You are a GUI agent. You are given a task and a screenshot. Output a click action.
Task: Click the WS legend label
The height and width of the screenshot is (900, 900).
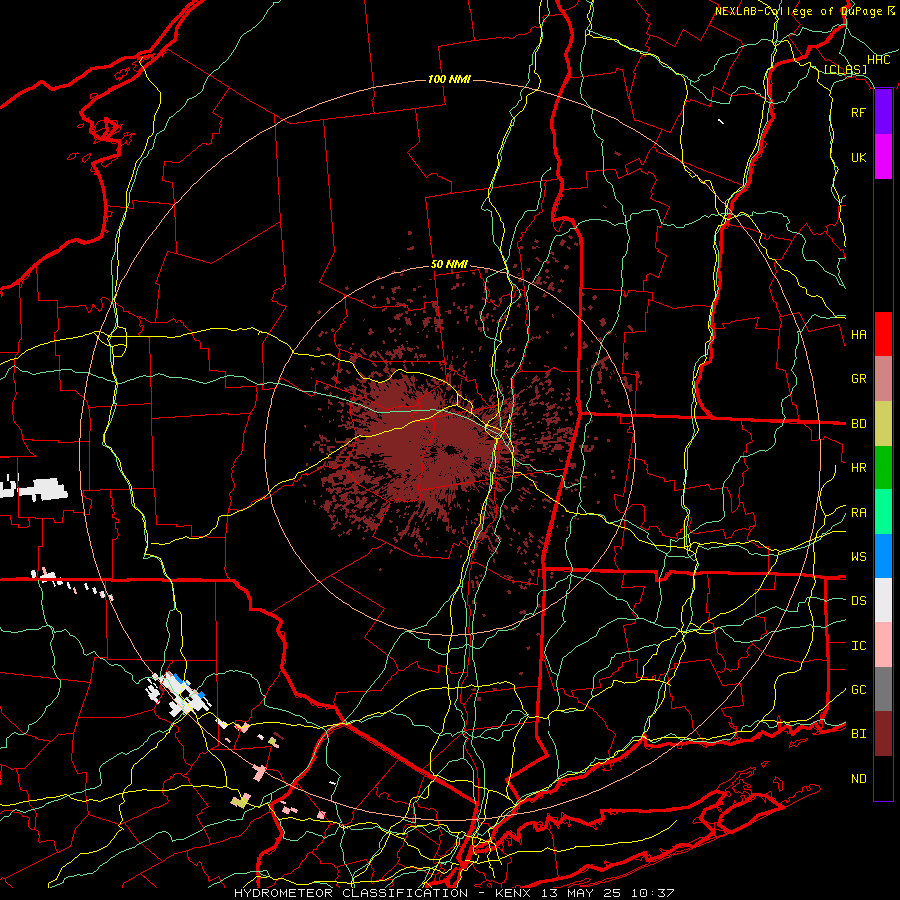pos(858,556)
